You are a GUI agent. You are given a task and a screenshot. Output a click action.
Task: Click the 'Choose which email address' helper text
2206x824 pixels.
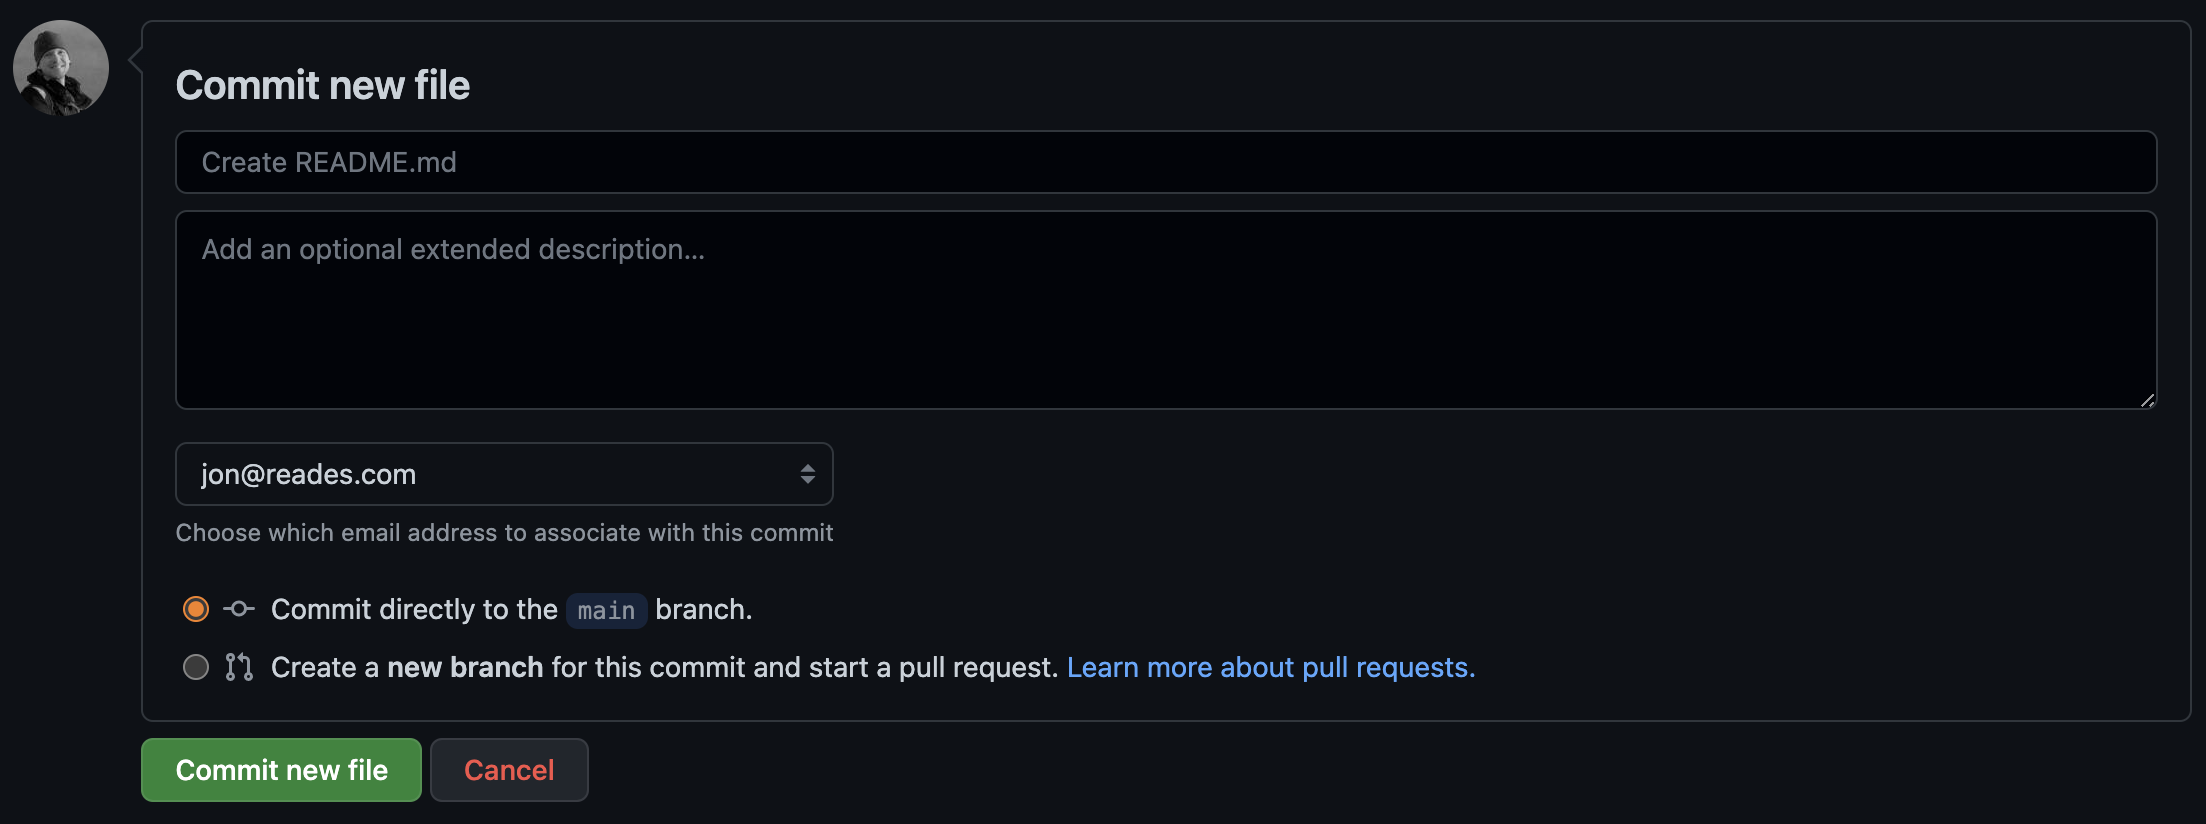[x=504, y=533]
